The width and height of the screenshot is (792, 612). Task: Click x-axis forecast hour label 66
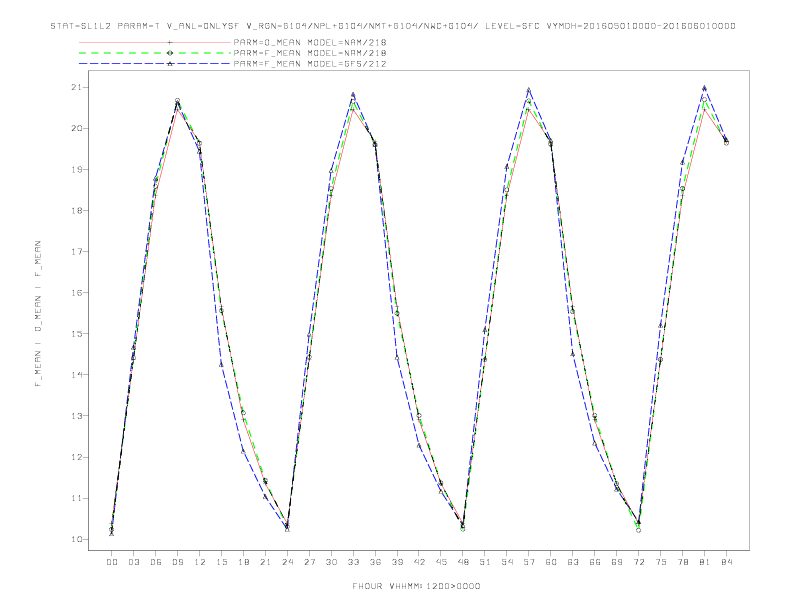[x=595, y=562]
